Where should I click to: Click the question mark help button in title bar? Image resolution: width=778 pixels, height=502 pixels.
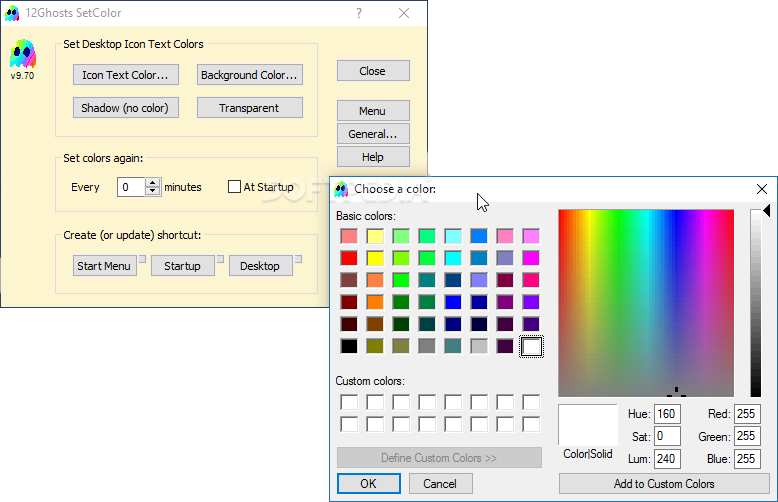point(359,13)
